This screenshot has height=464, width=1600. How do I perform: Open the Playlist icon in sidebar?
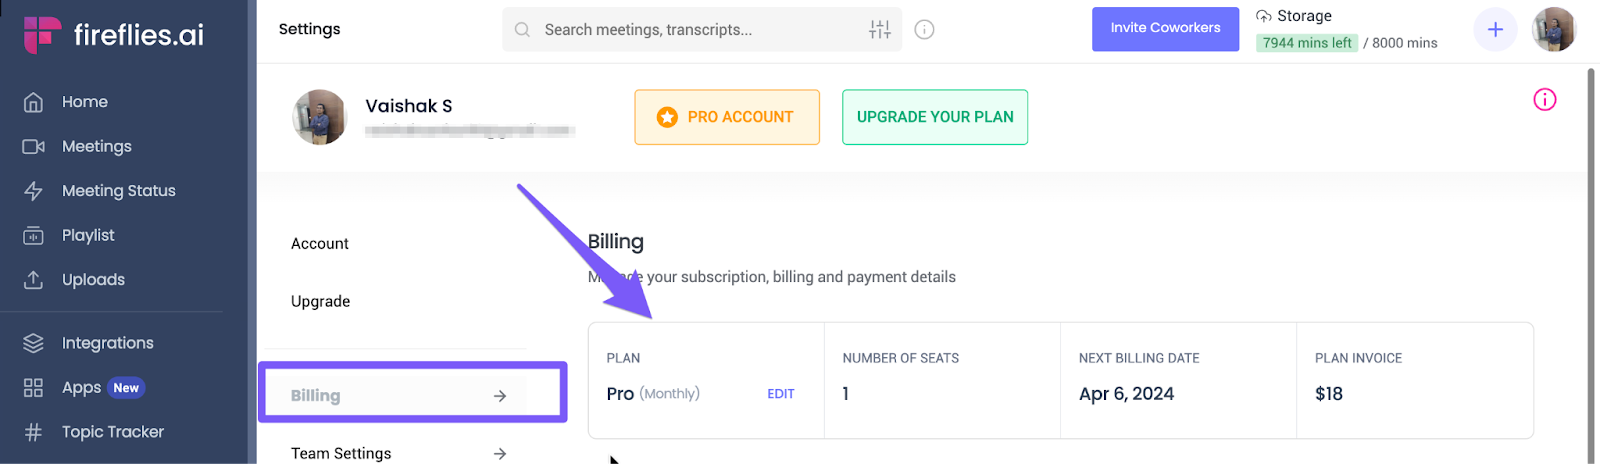pyautogui.click(x=33, y=235)
